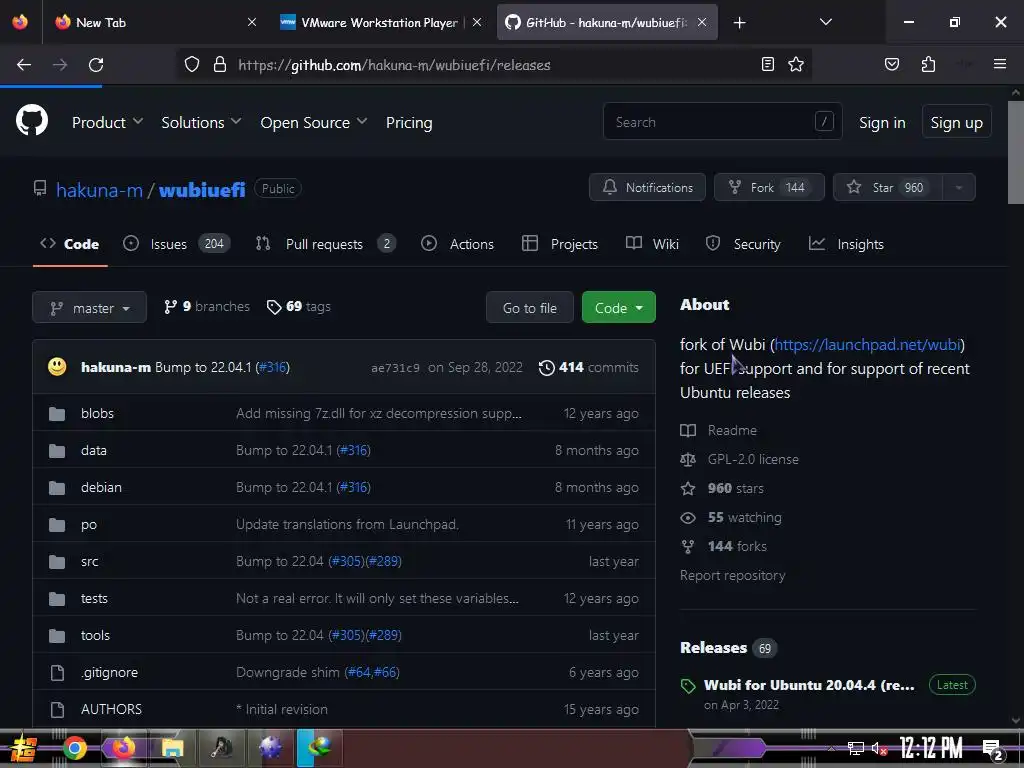The width and height of the screenshot is (1024, 768).
Task: Switch to the VMware Workstation Player tab
Action: [x=380, y=22]
